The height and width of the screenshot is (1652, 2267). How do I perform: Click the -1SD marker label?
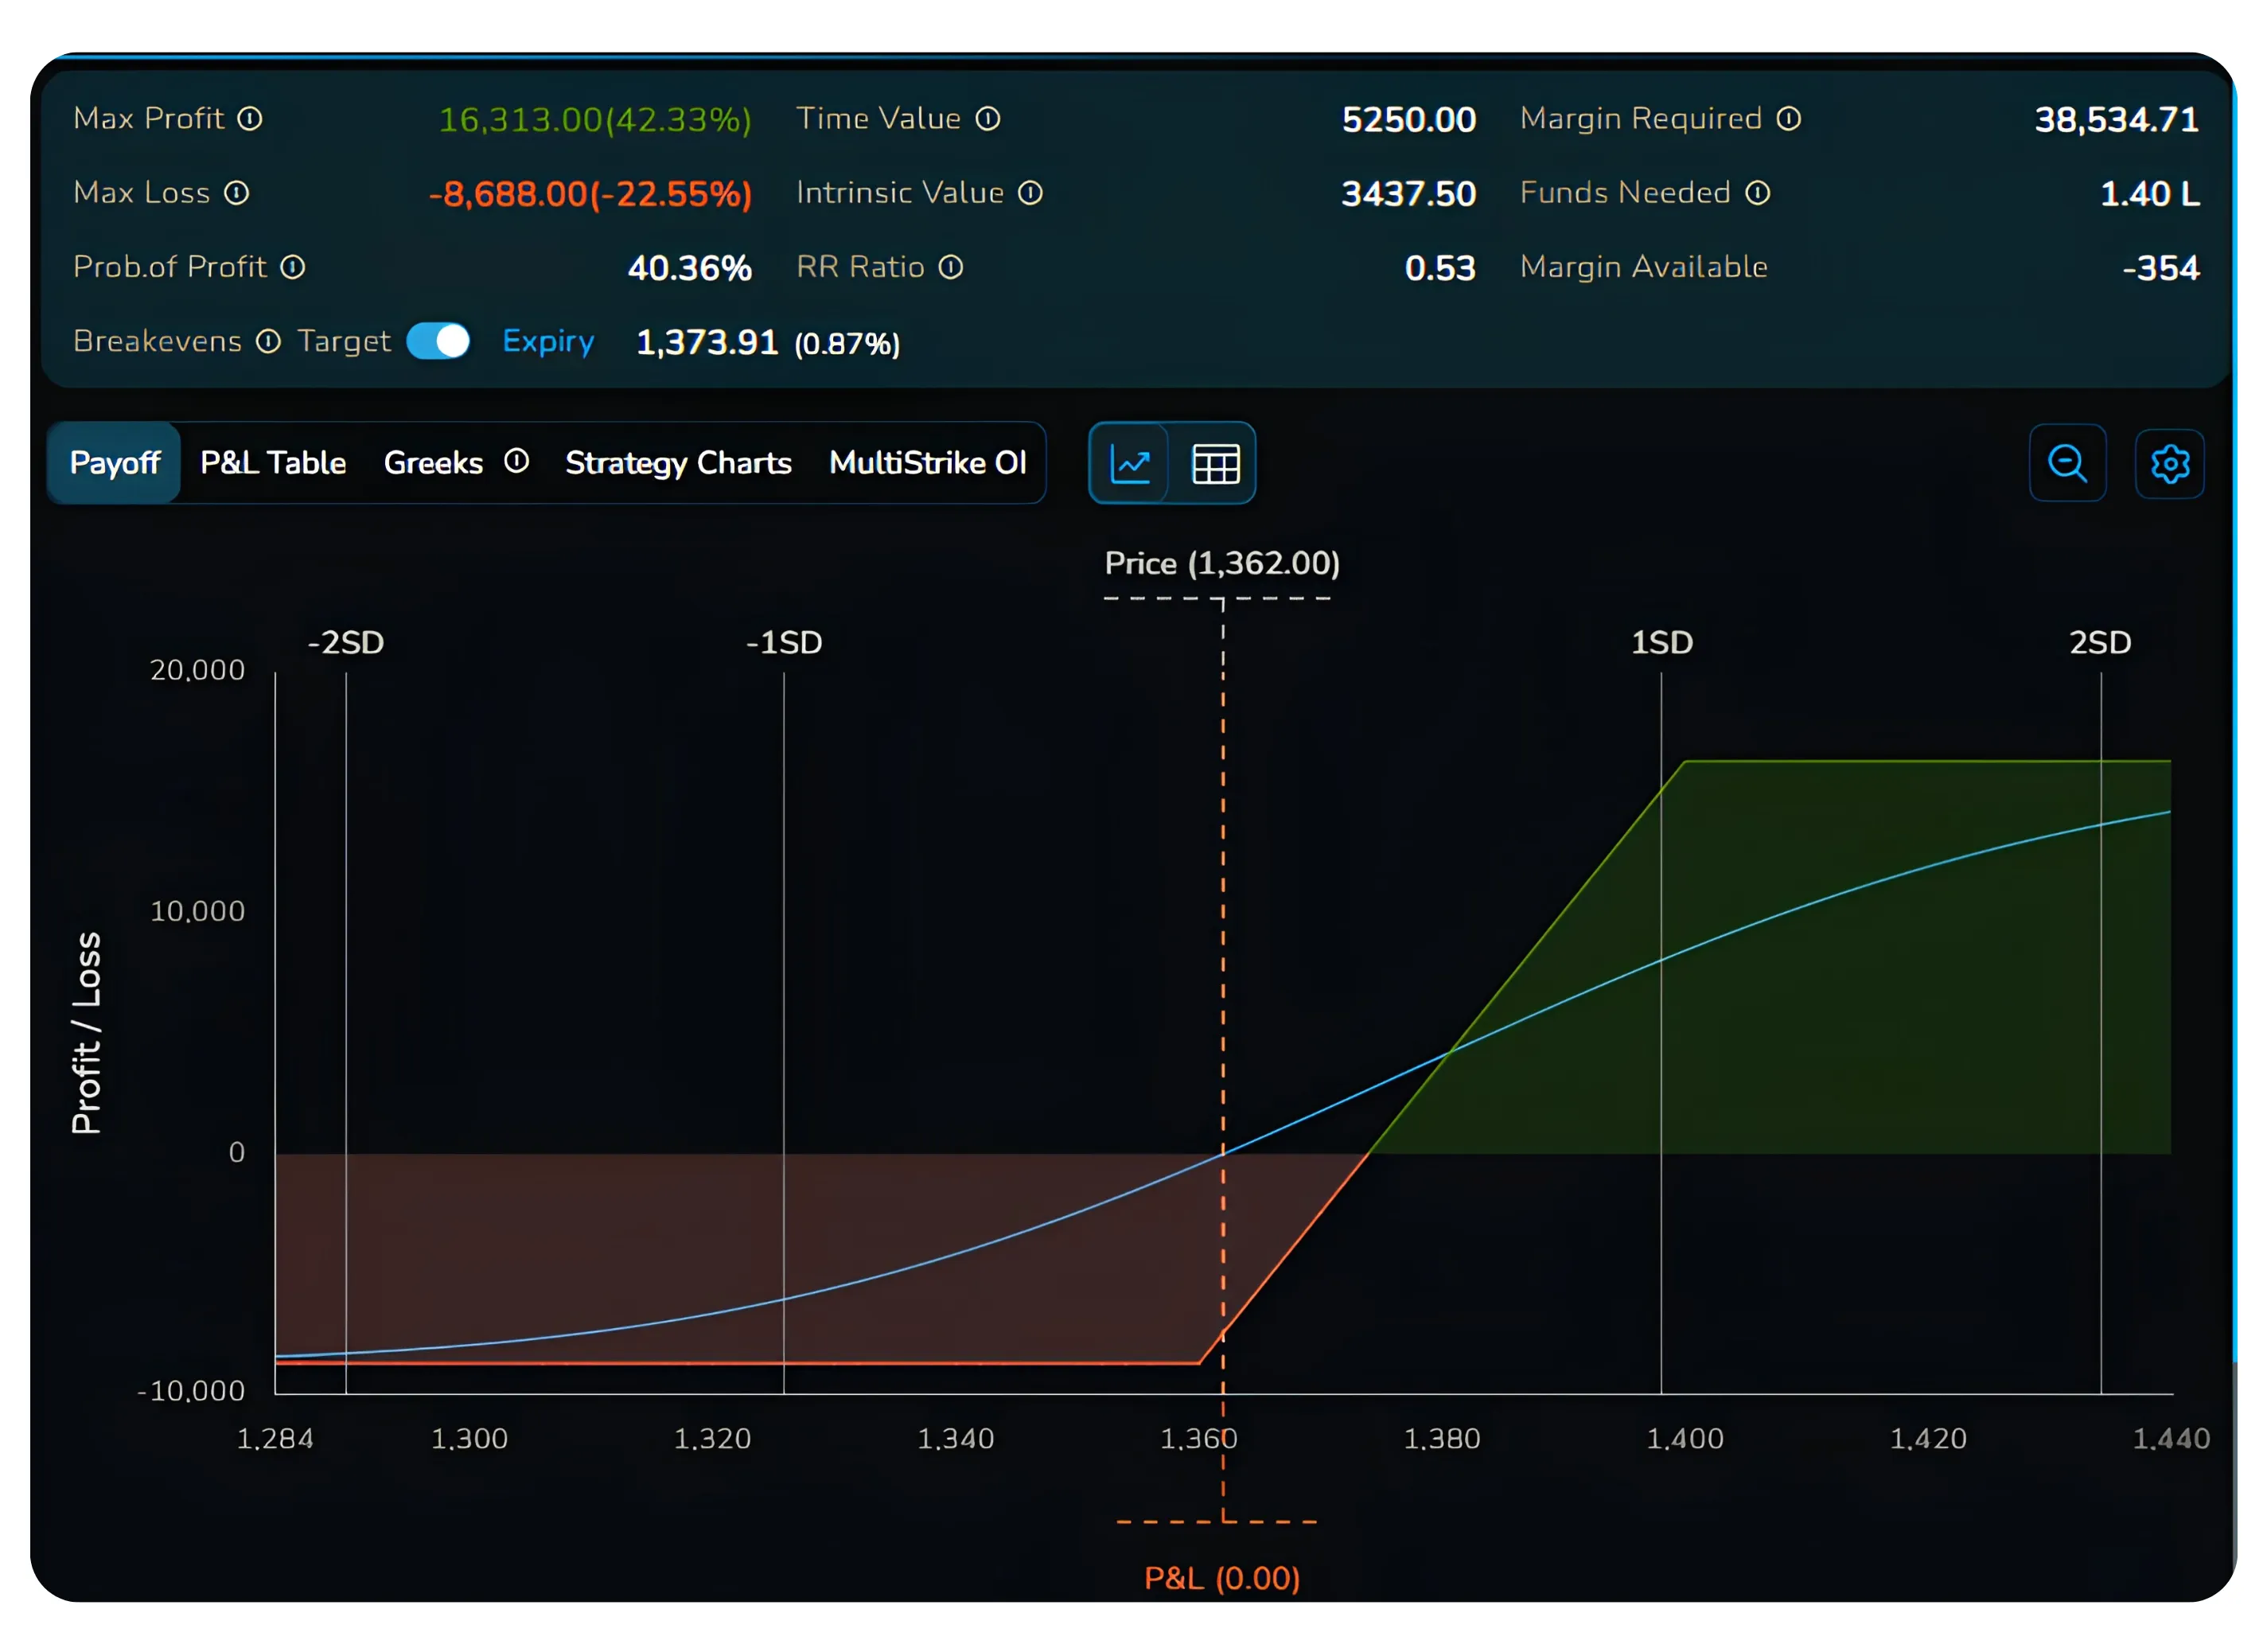click(784, 642)
